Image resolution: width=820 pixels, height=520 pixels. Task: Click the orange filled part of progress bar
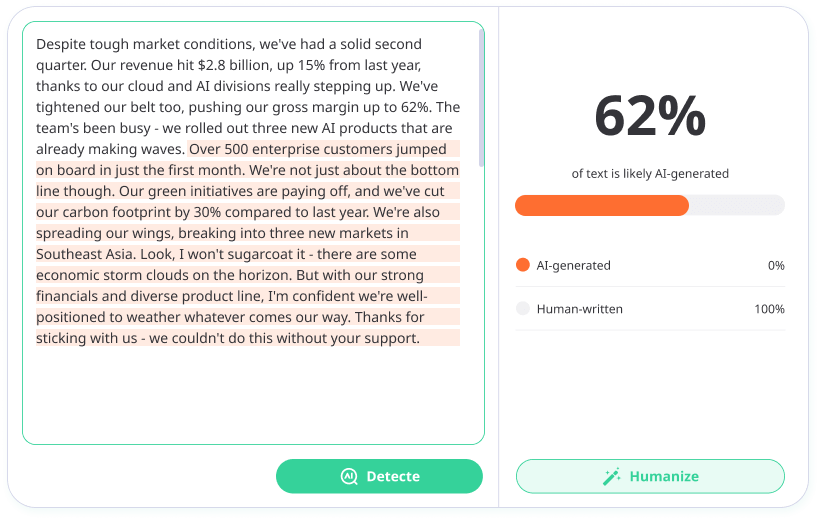tap(601, 205)
